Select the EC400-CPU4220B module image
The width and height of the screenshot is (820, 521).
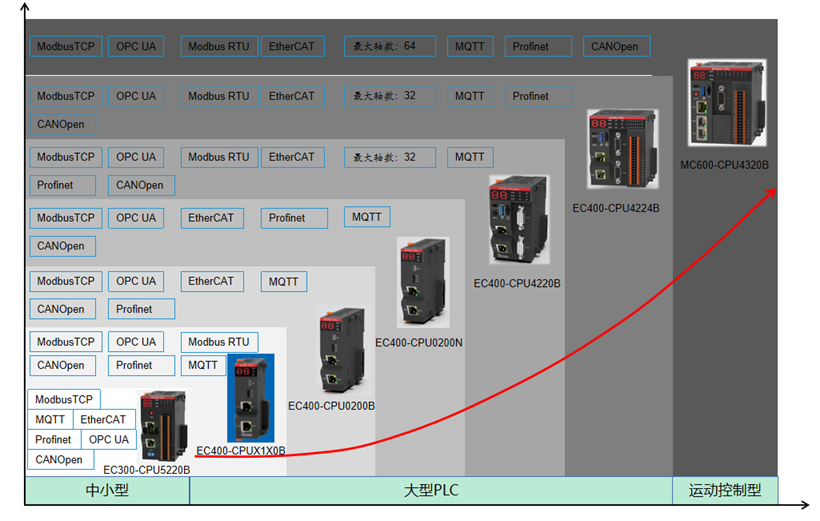click(x=519, y=220)
